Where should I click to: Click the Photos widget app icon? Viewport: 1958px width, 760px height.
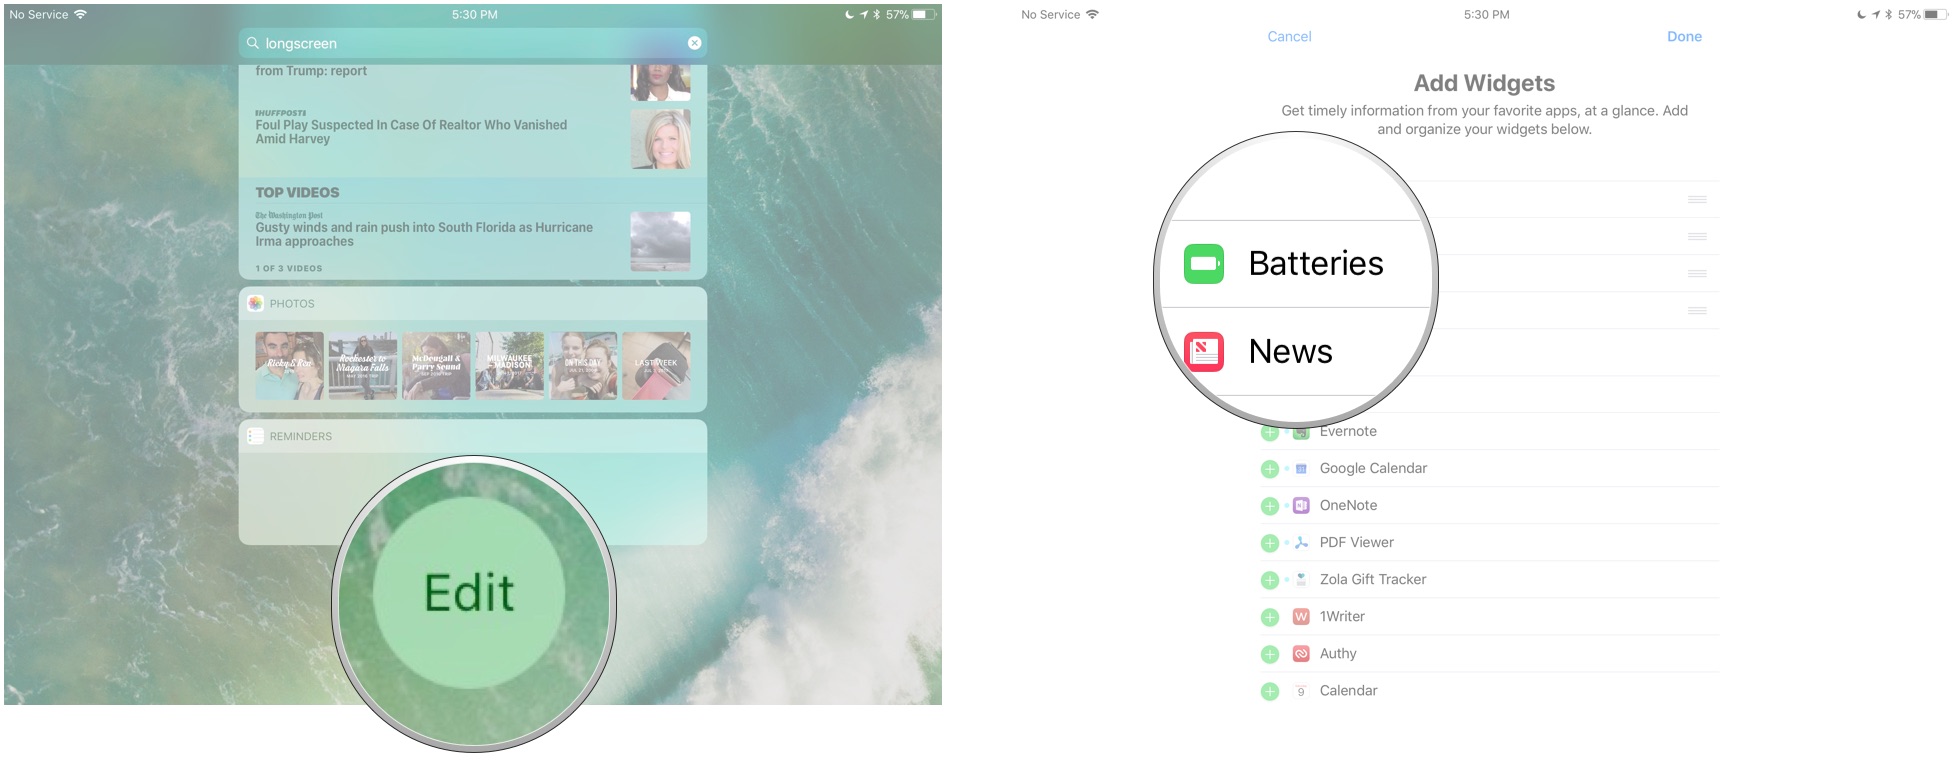click(255, 303)
